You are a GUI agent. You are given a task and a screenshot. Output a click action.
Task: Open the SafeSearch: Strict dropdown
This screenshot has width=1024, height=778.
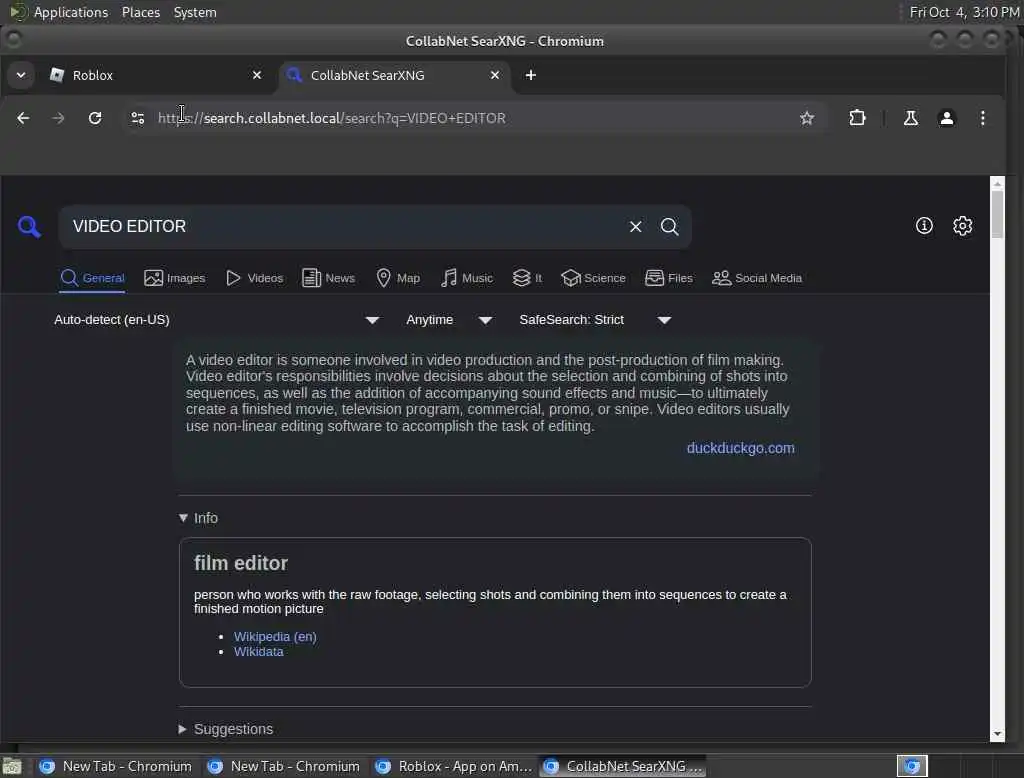pos(595,319)
